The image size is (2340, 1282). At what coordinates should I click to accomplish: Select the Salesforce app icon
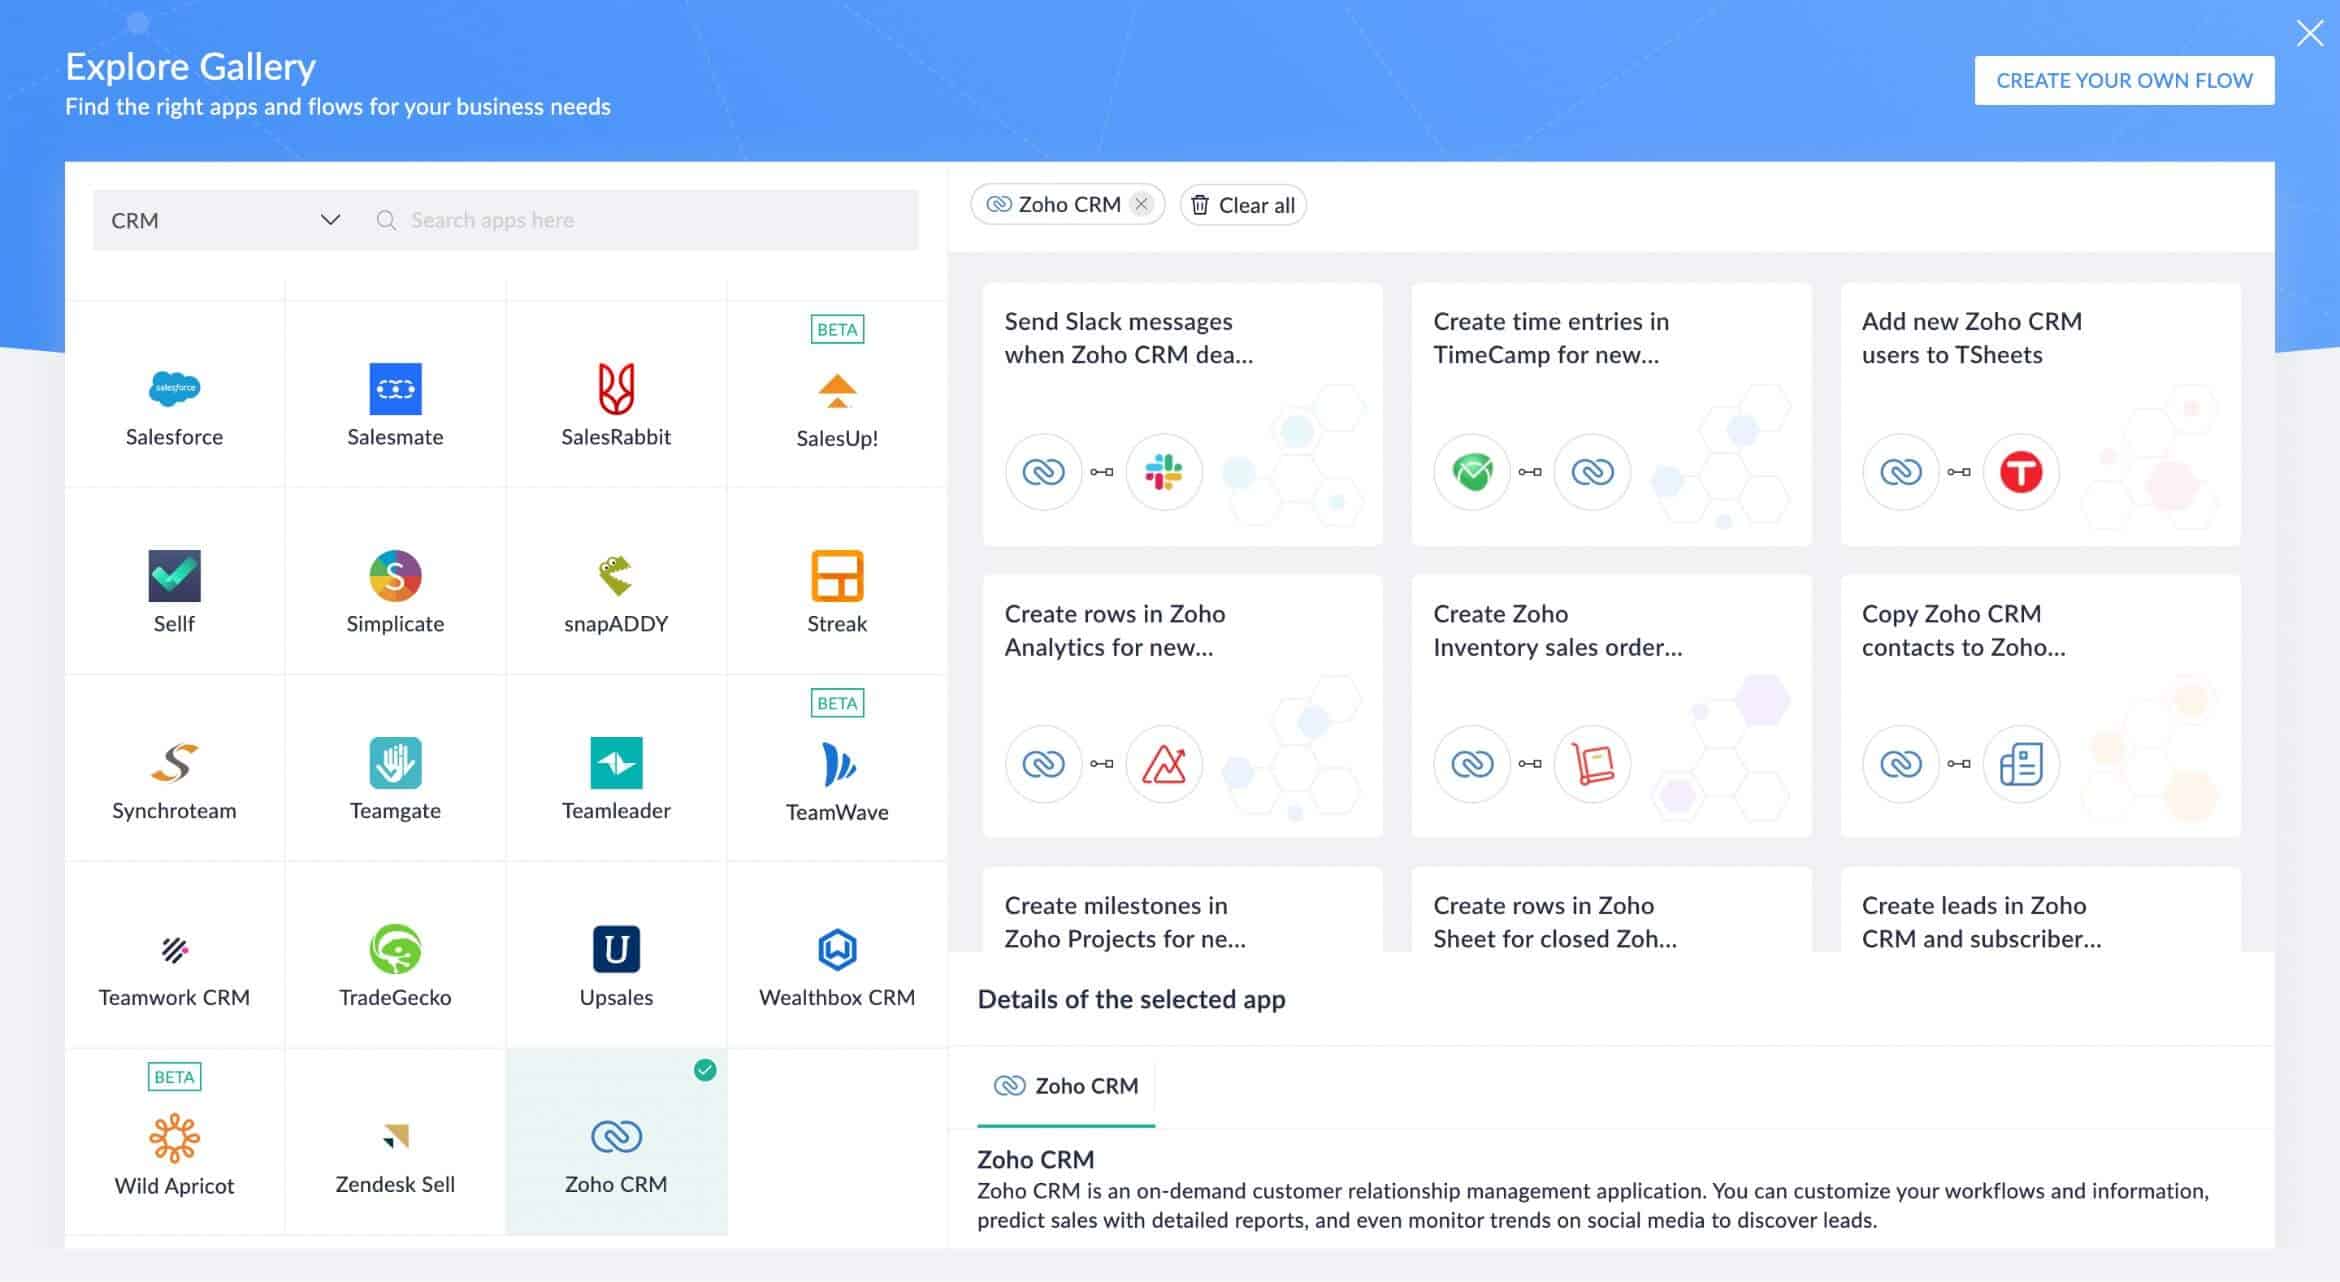[x=174, y=388]
